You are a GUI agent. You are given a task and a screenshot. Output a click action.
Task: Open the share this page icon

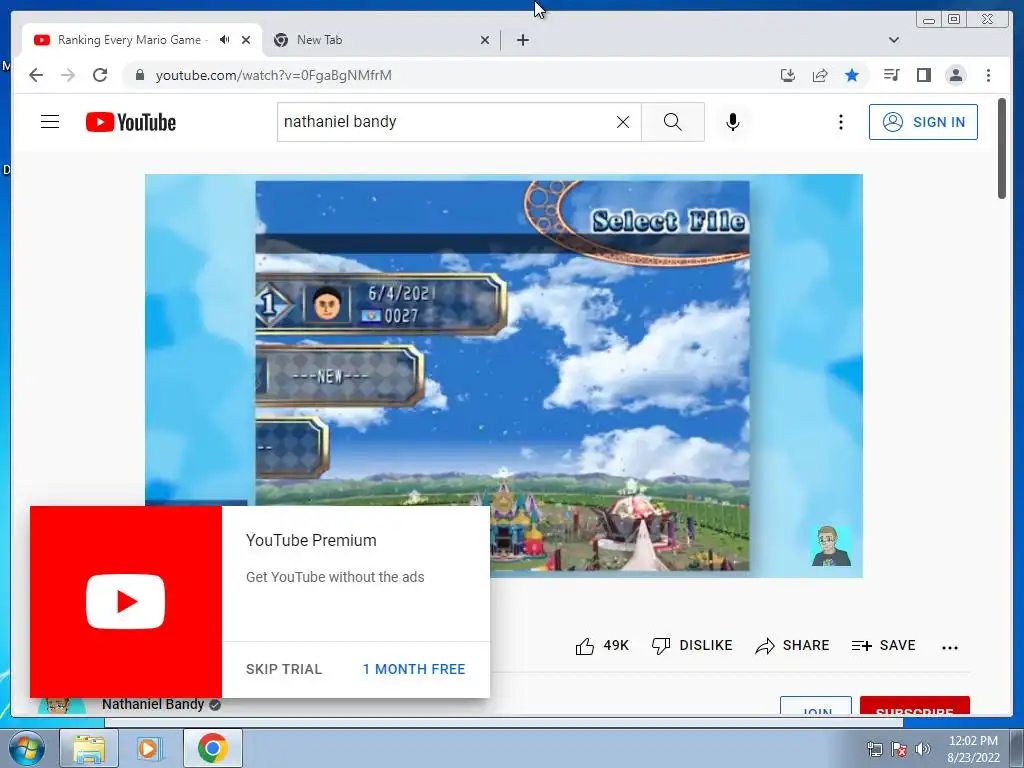(x=820, y=75)
